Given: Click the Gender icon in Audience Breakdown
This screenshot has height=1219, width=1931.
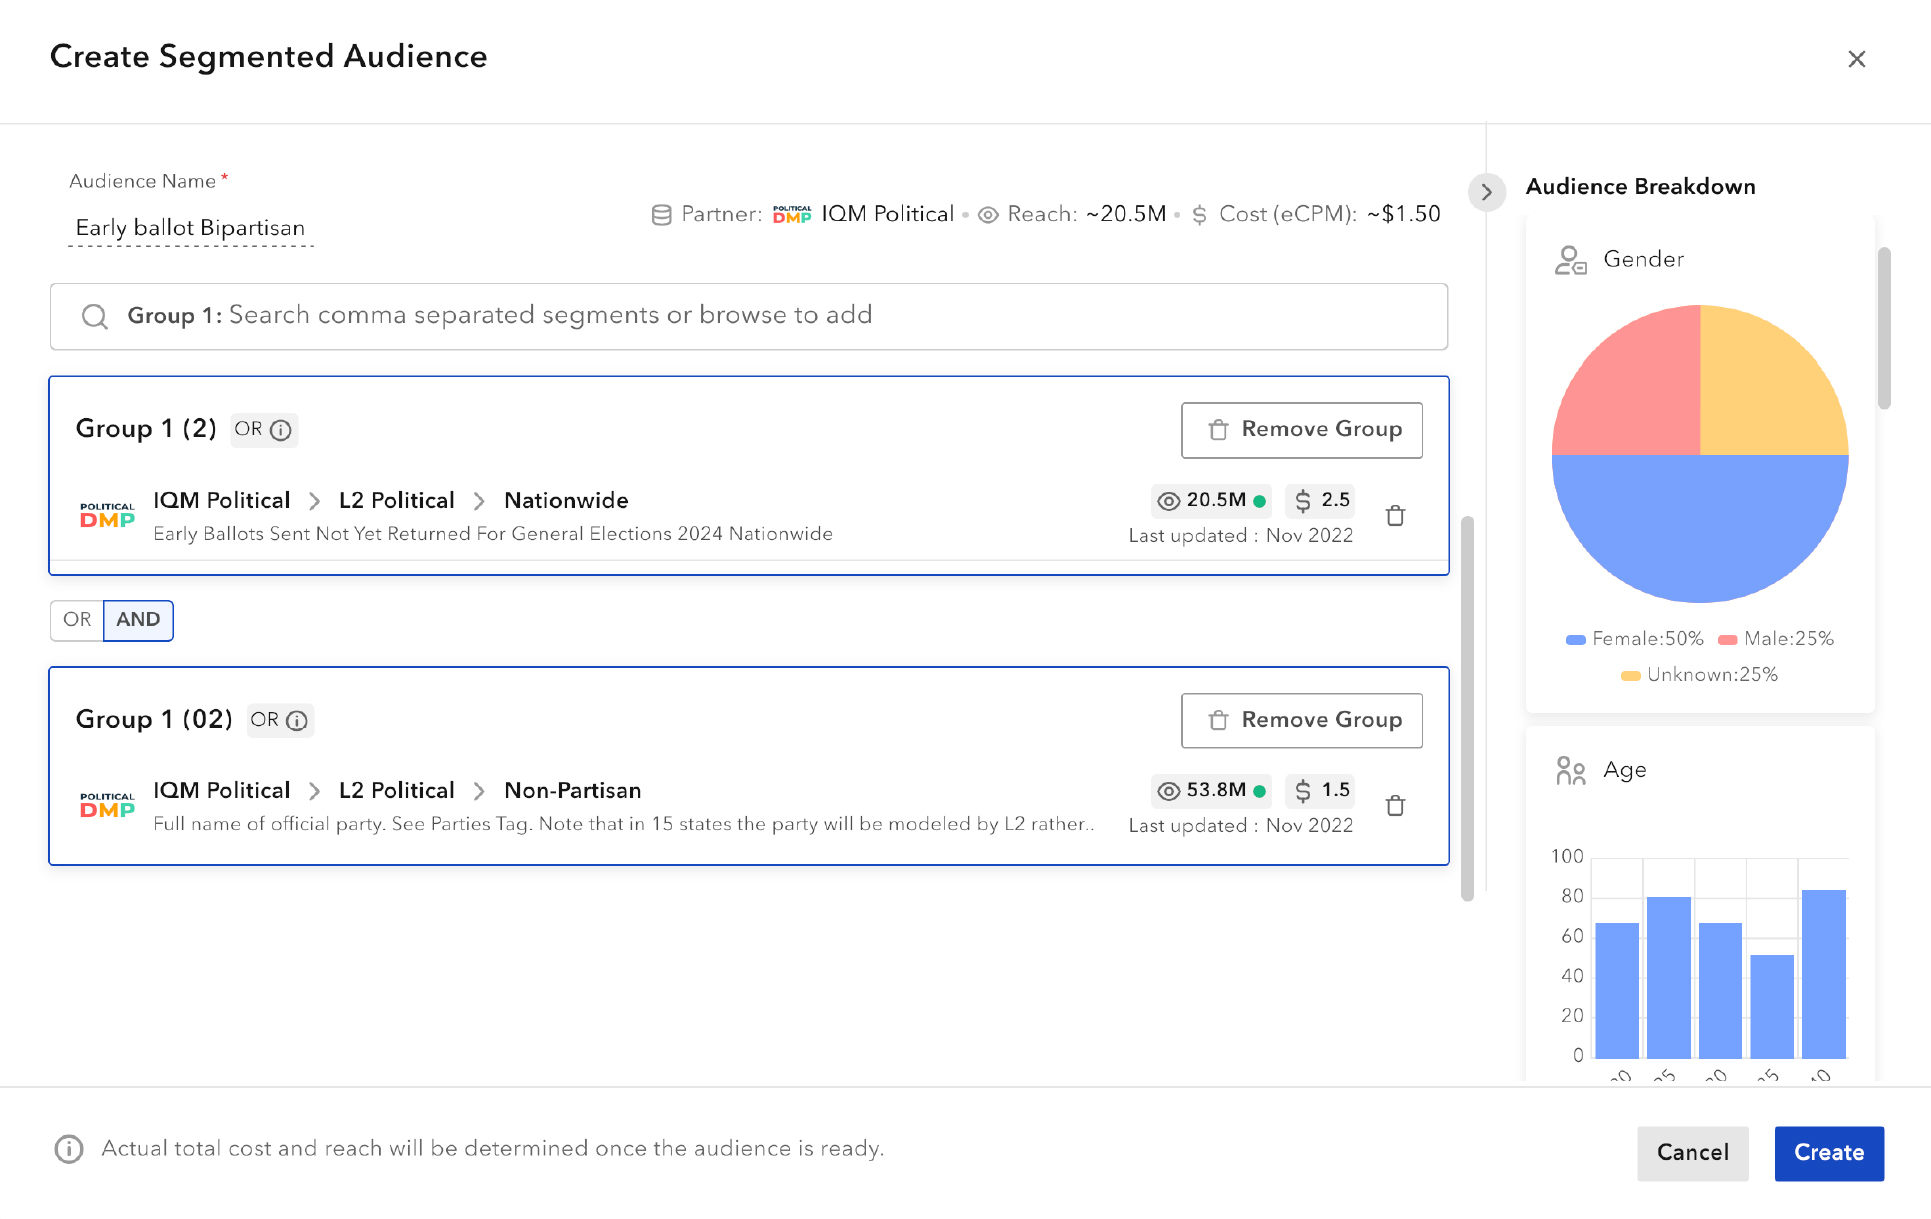Looking at the screenshot, I should coord(1571,259).
